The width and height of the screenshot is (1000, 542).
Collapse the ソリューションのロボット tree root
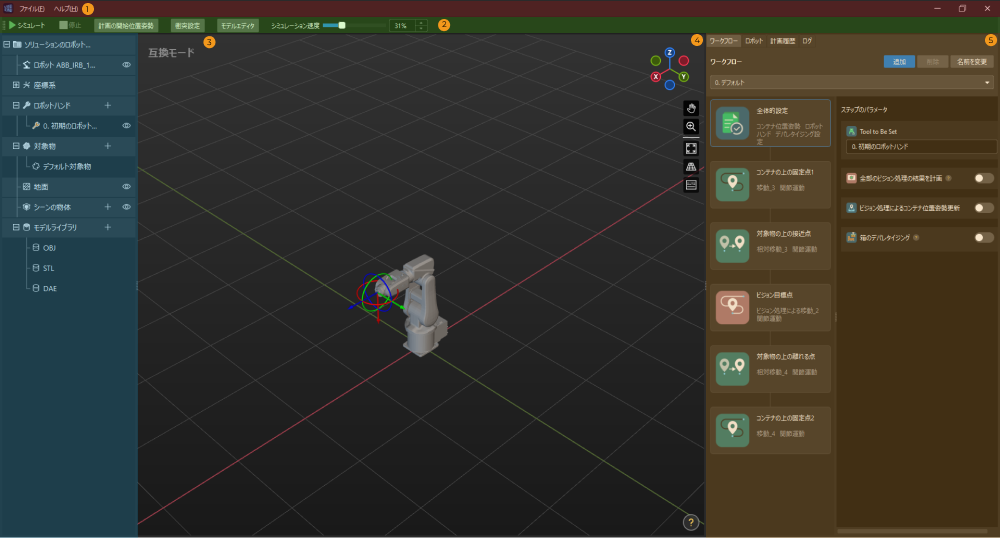click(x=6, y=45)
